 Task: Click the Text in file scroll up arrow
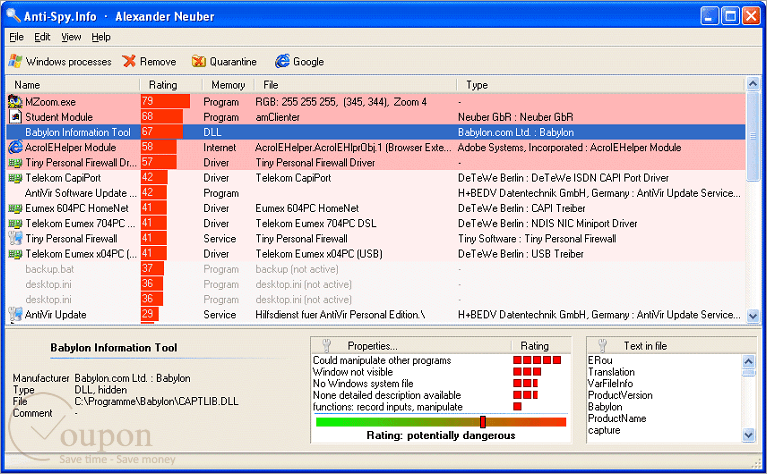click(748, 361)
